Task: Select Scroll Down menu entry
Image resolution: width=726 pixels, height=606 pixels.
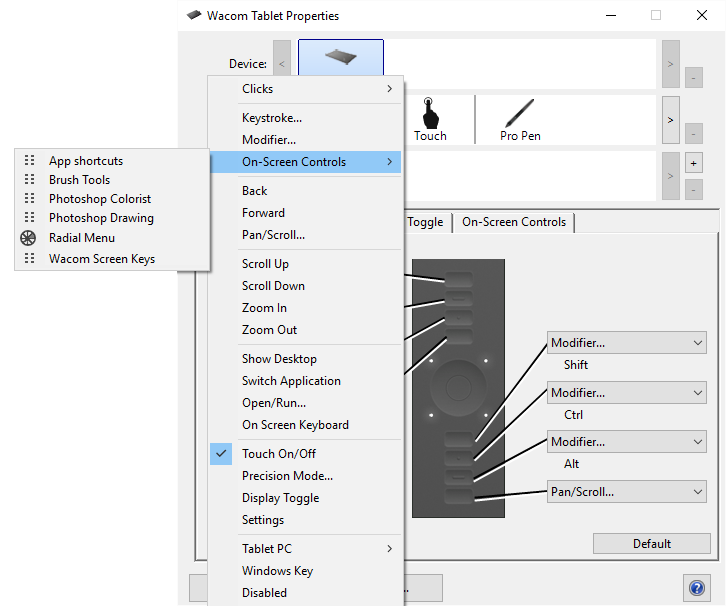Action: (x=306, y=286)
